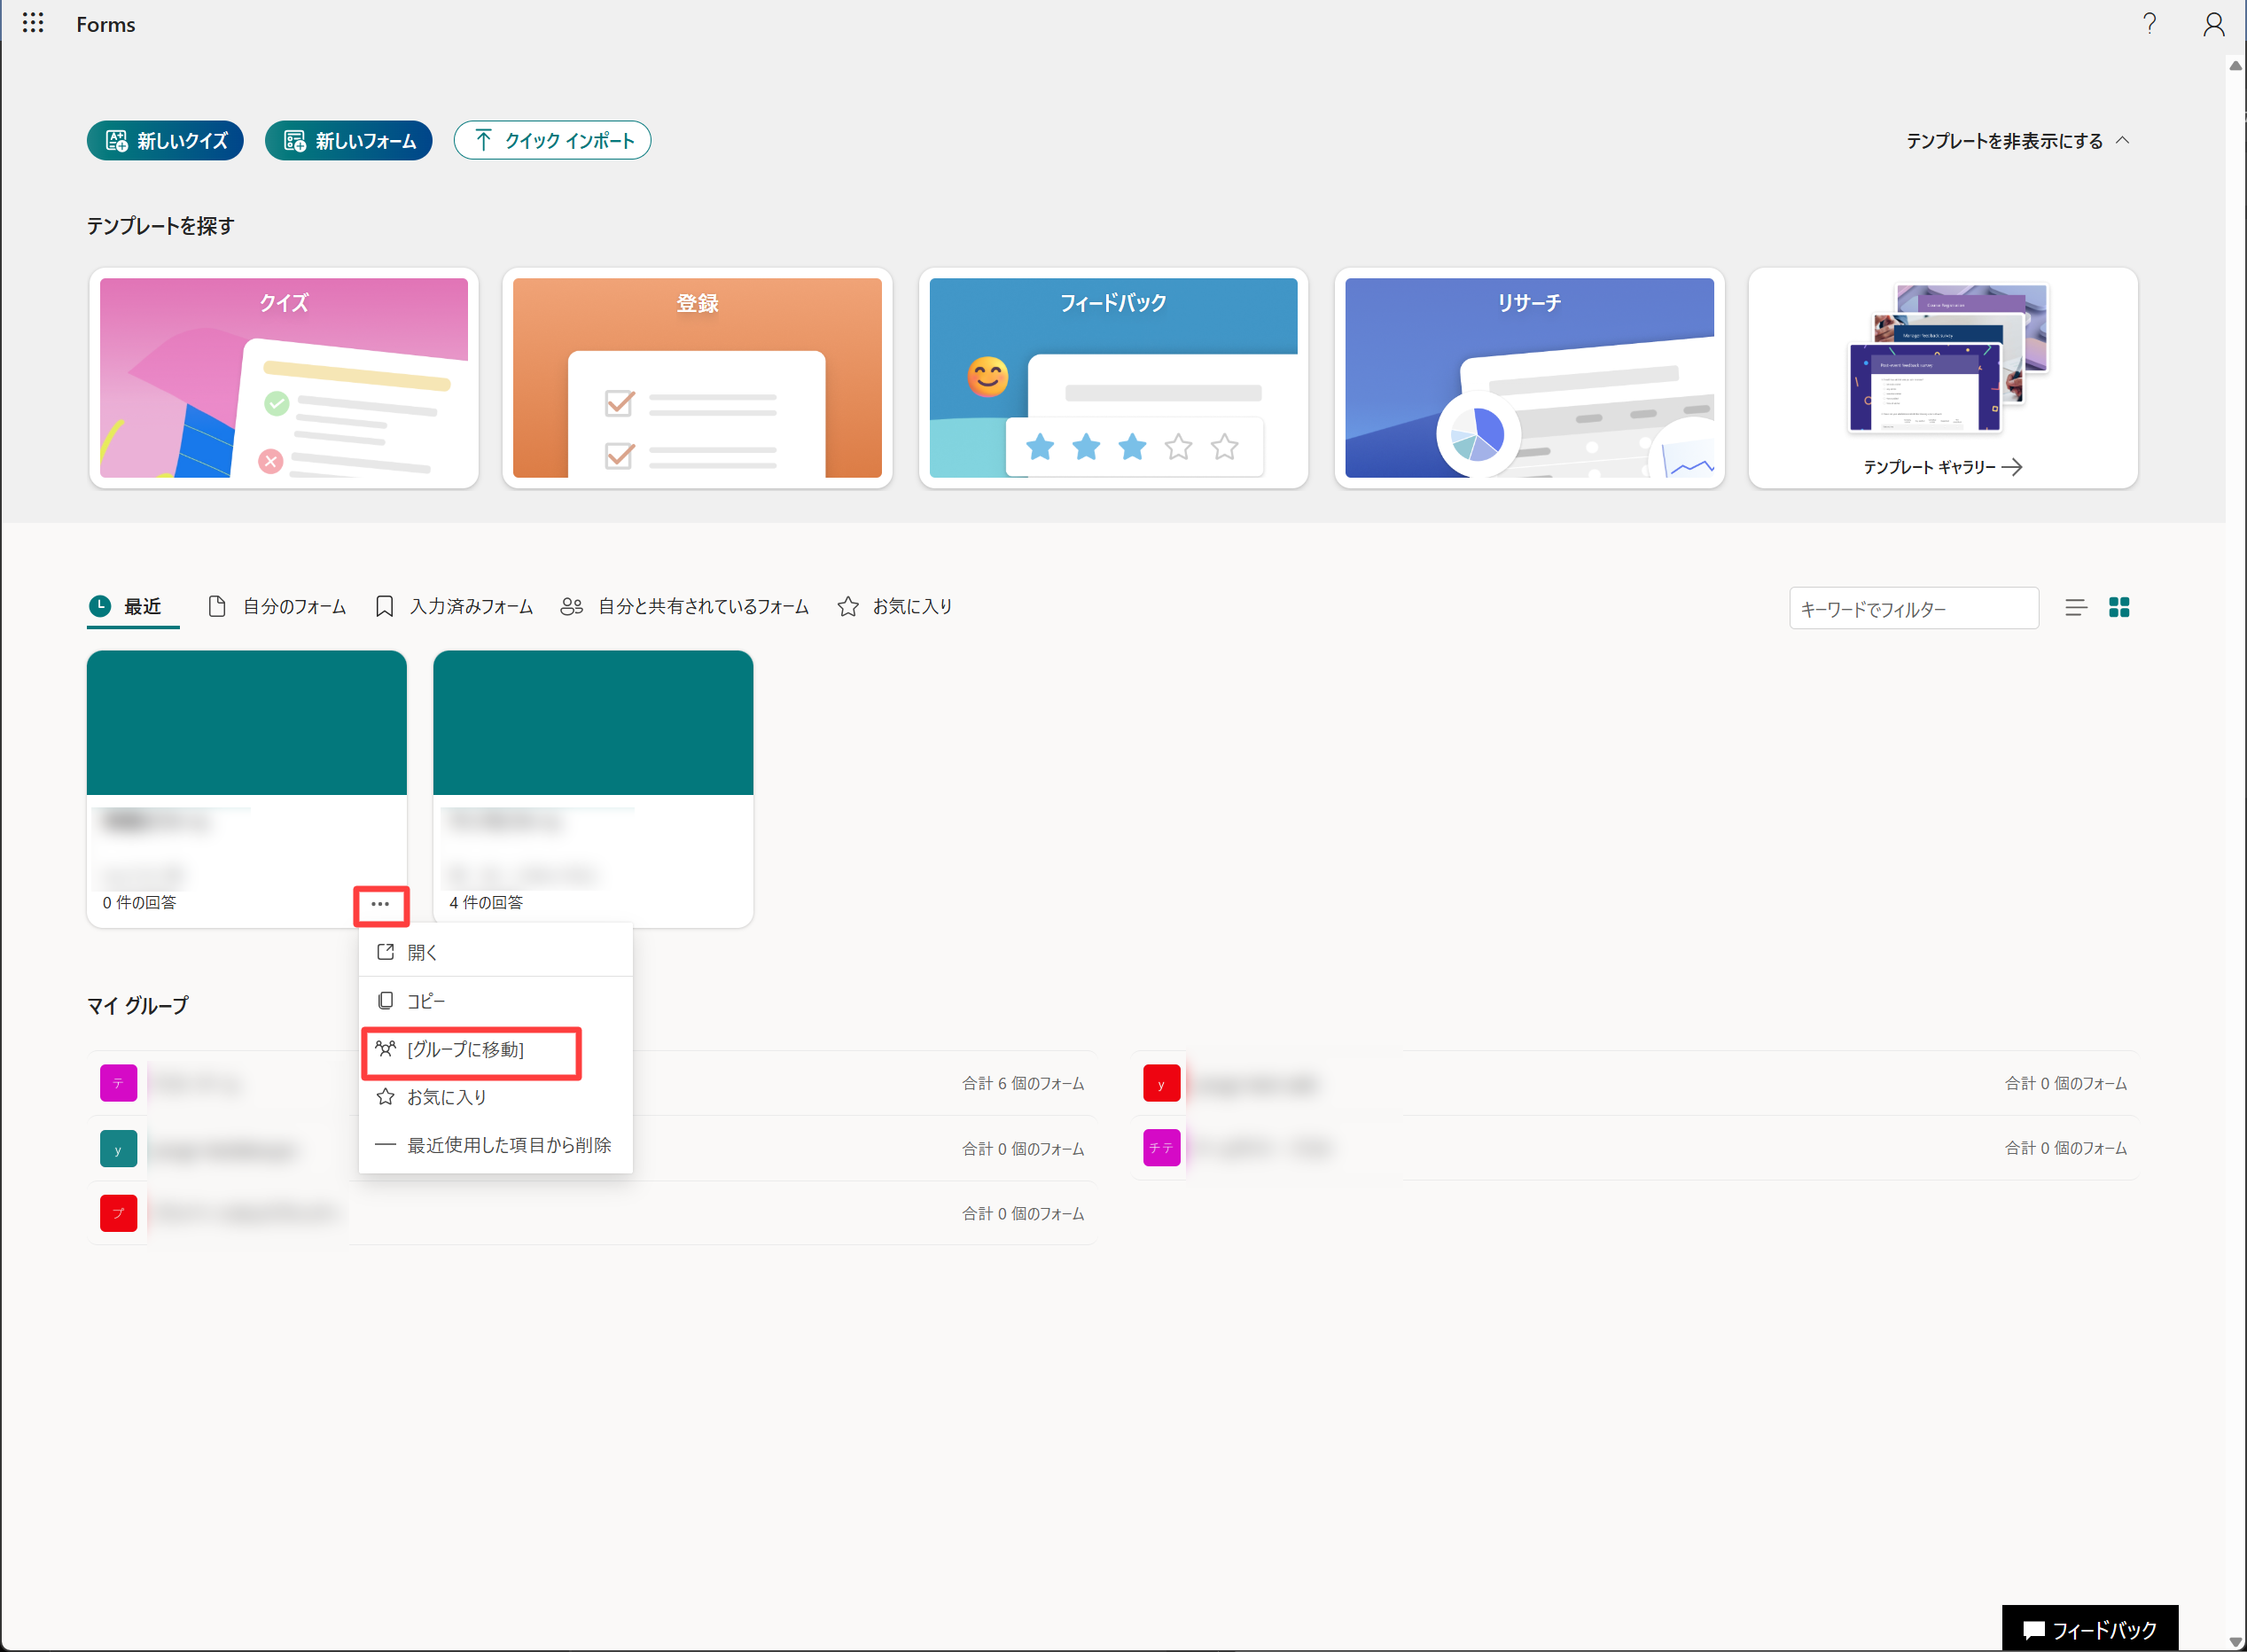The width and height of the screenshot is (2247, 1652).
Task: Click the クイック インポート button
Action: (x=552, y=140)
